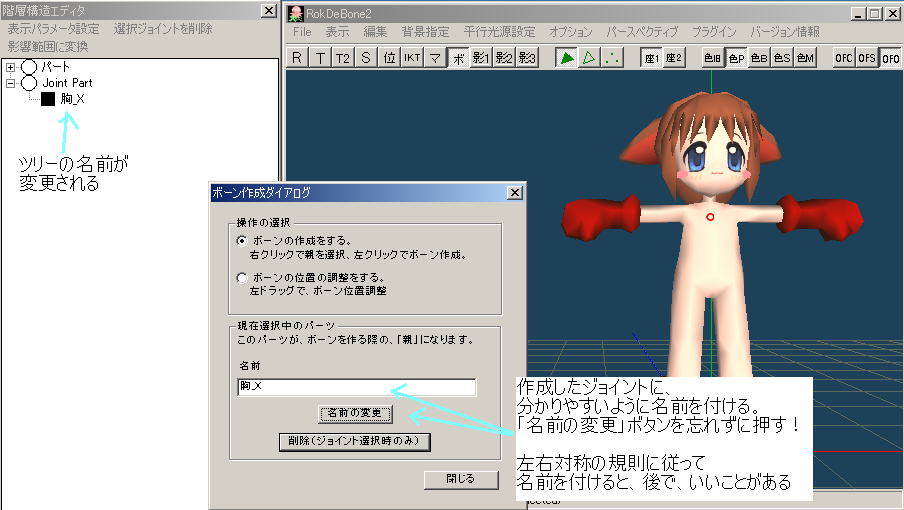Toggle the 色P color mode button
904x510 pixels.
tap(736, 58)
